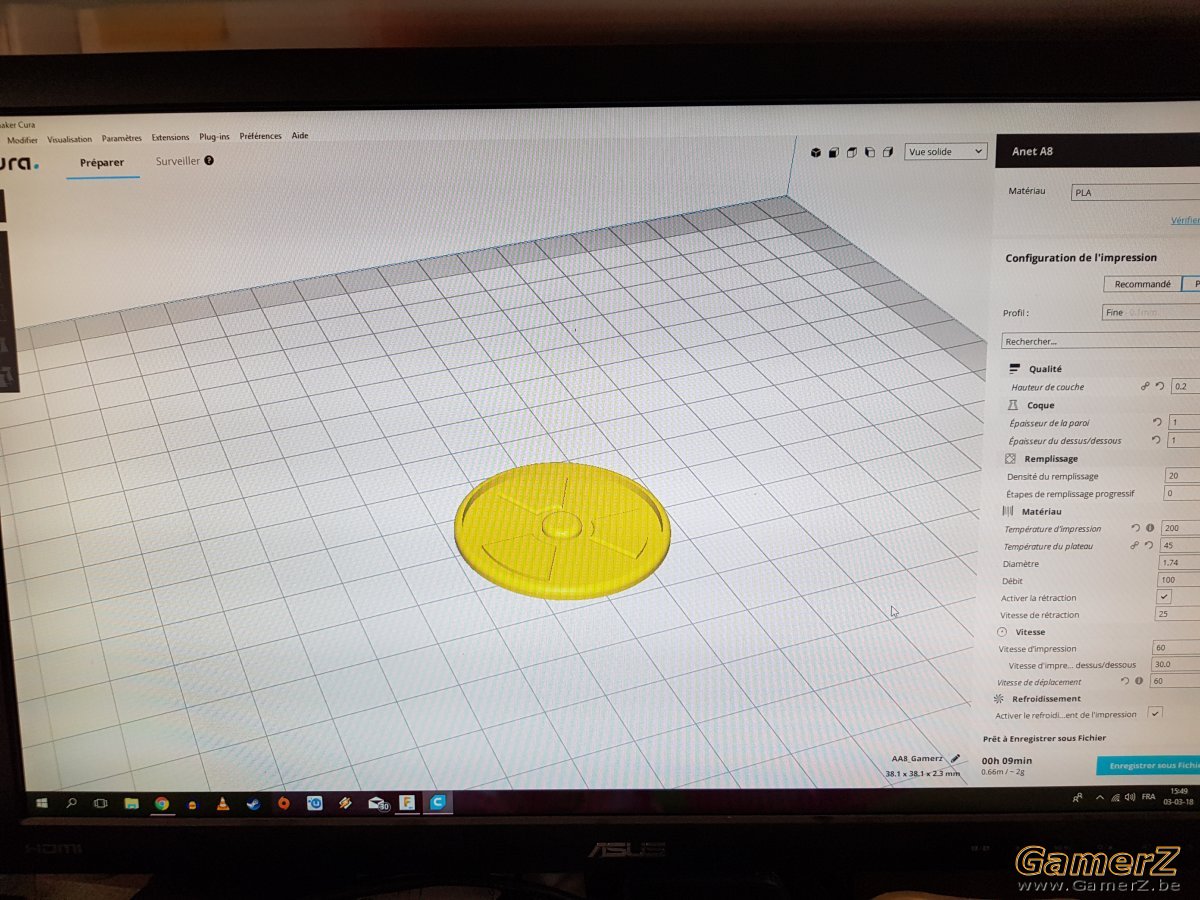This screenshot has width=1200, height=900.
Task: Click the pencil icon next to AA8_Gamerz
Action: [957, 759]
